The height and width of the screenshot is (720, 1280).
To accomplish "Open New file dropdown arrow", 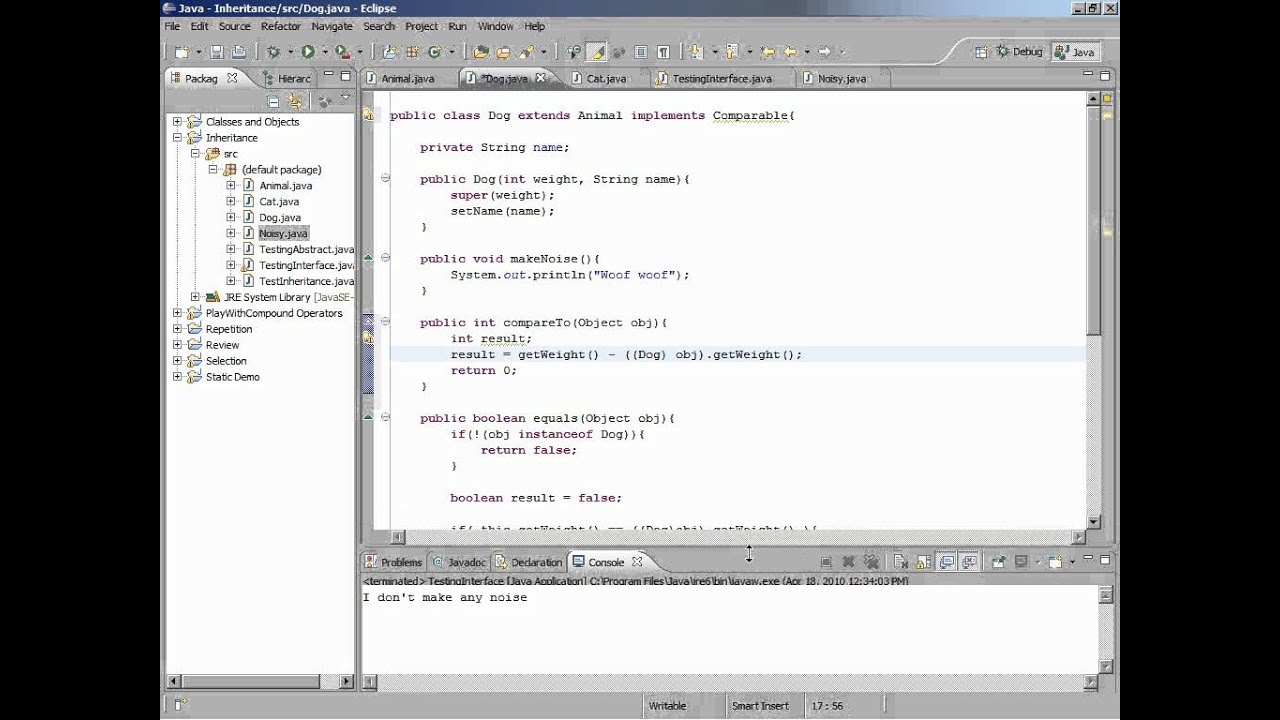I will [198, 52].
